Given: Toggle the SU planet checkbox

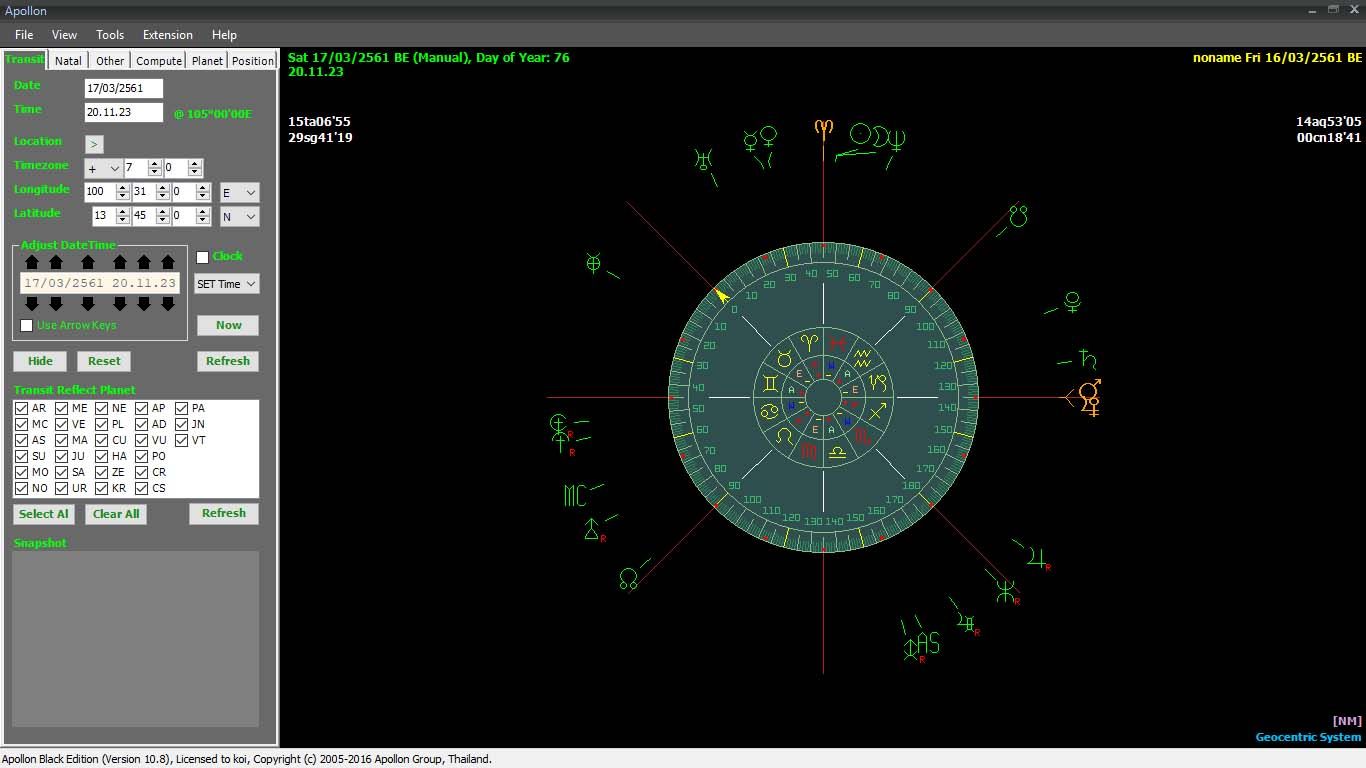Looking at the screenshot, I should pos(22,456).
